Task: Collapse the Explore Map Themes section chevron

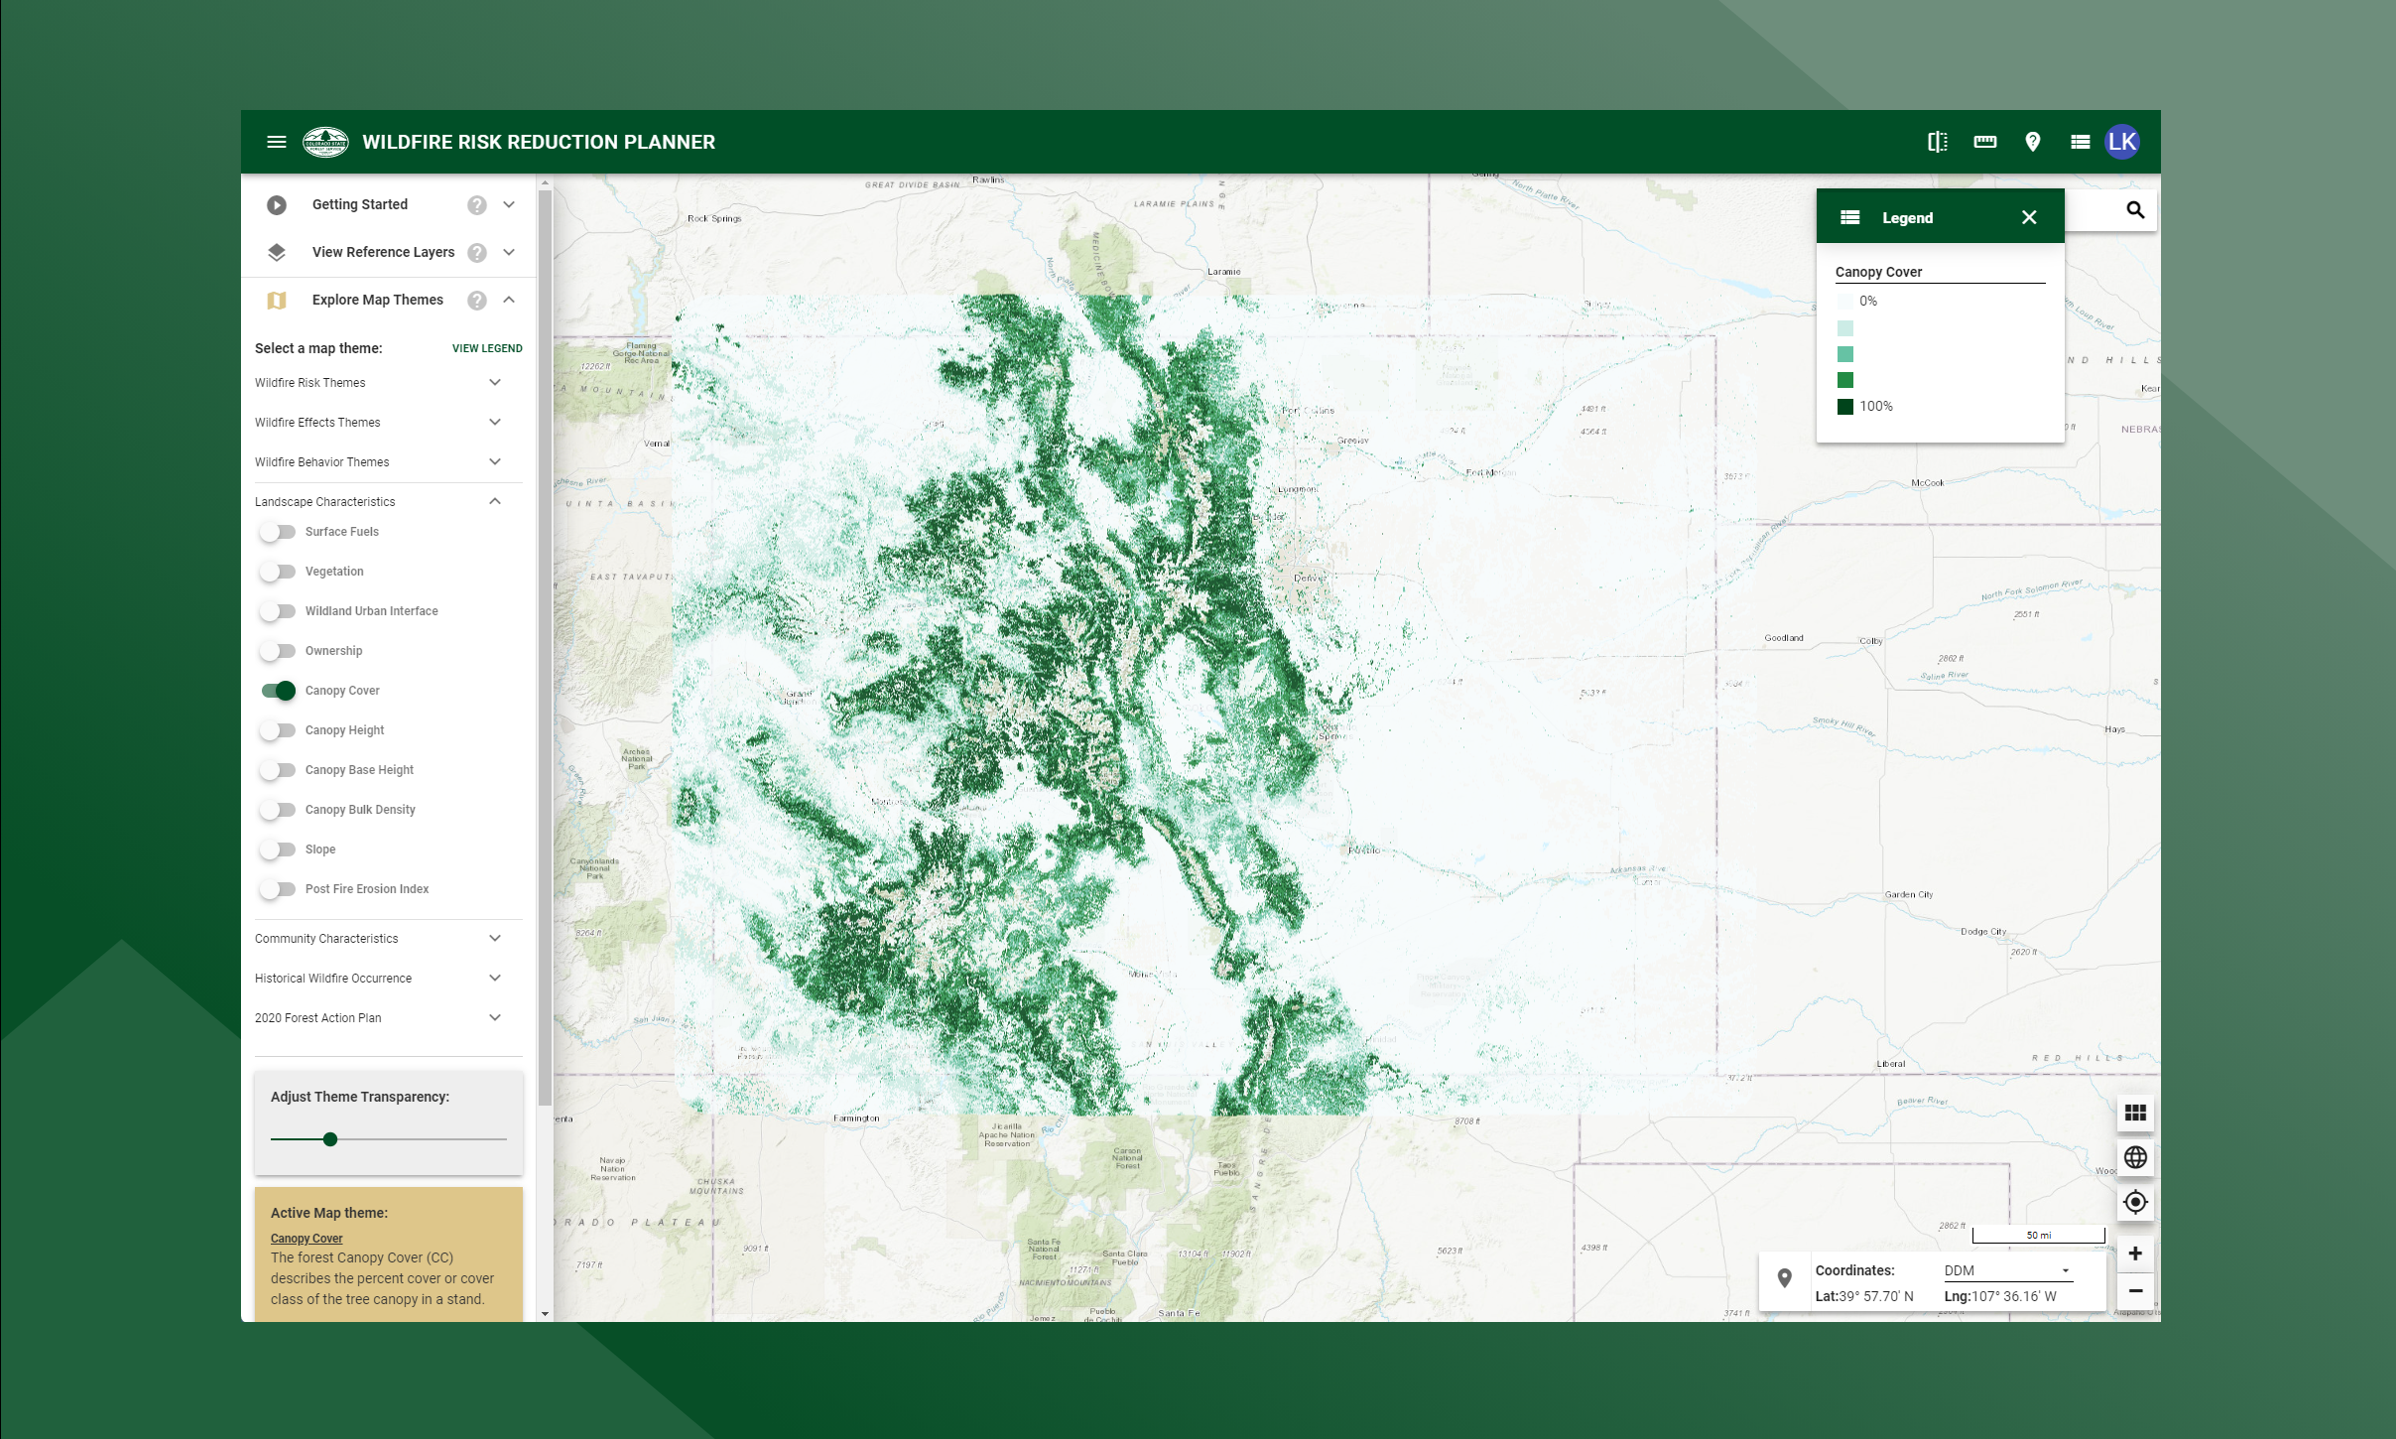Action: [x=509, y=300]
